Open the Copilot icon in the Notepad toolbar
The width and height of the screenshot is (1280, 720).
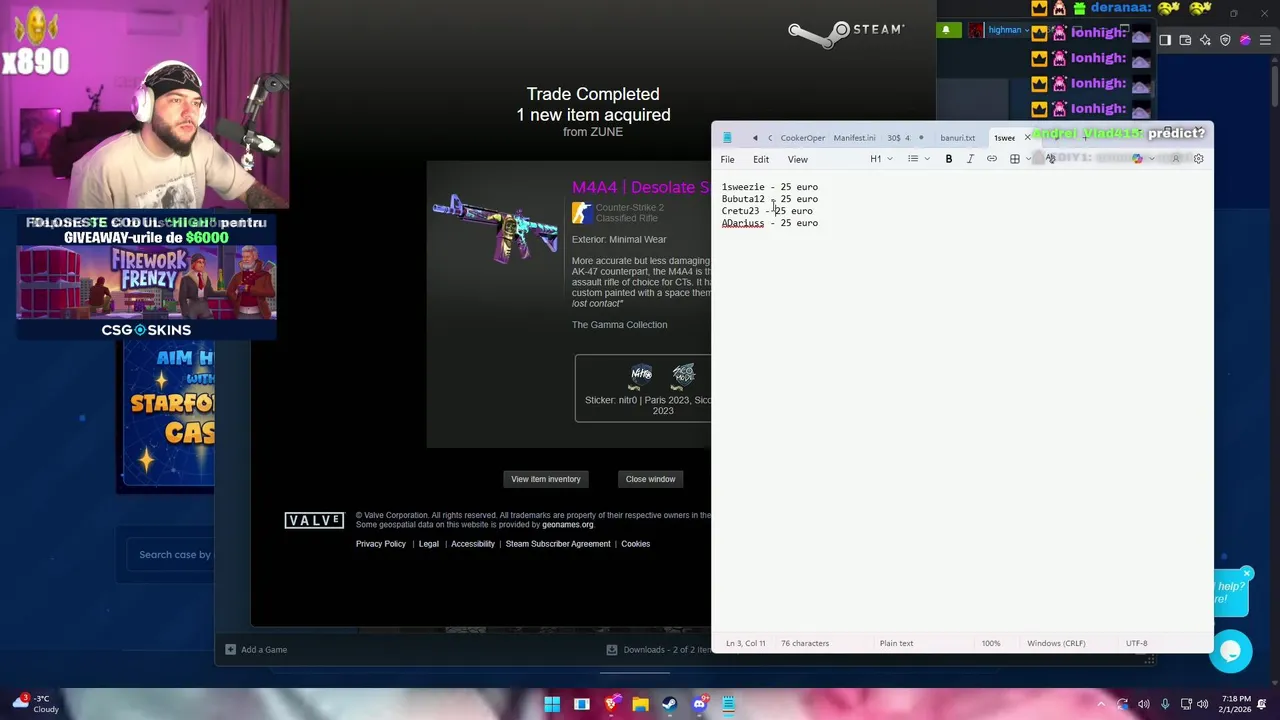click(x=1137, y=159)
